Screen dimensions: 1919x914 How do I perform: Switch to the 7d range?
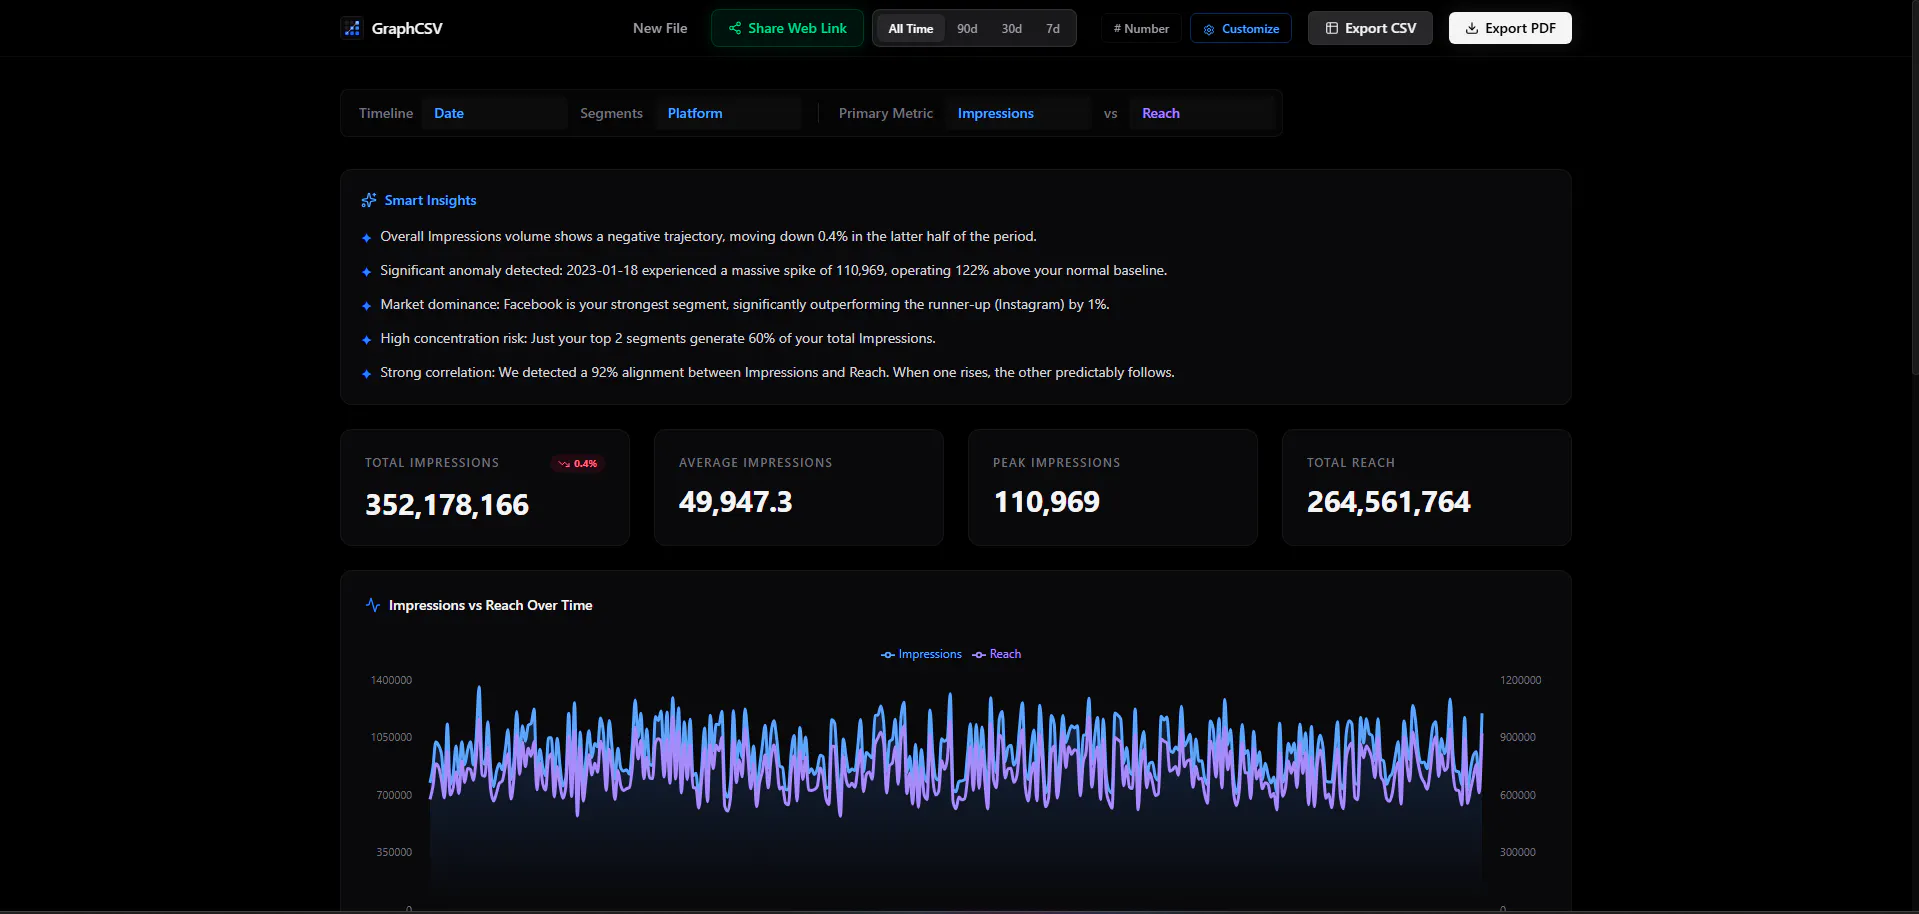point(1053,29)
